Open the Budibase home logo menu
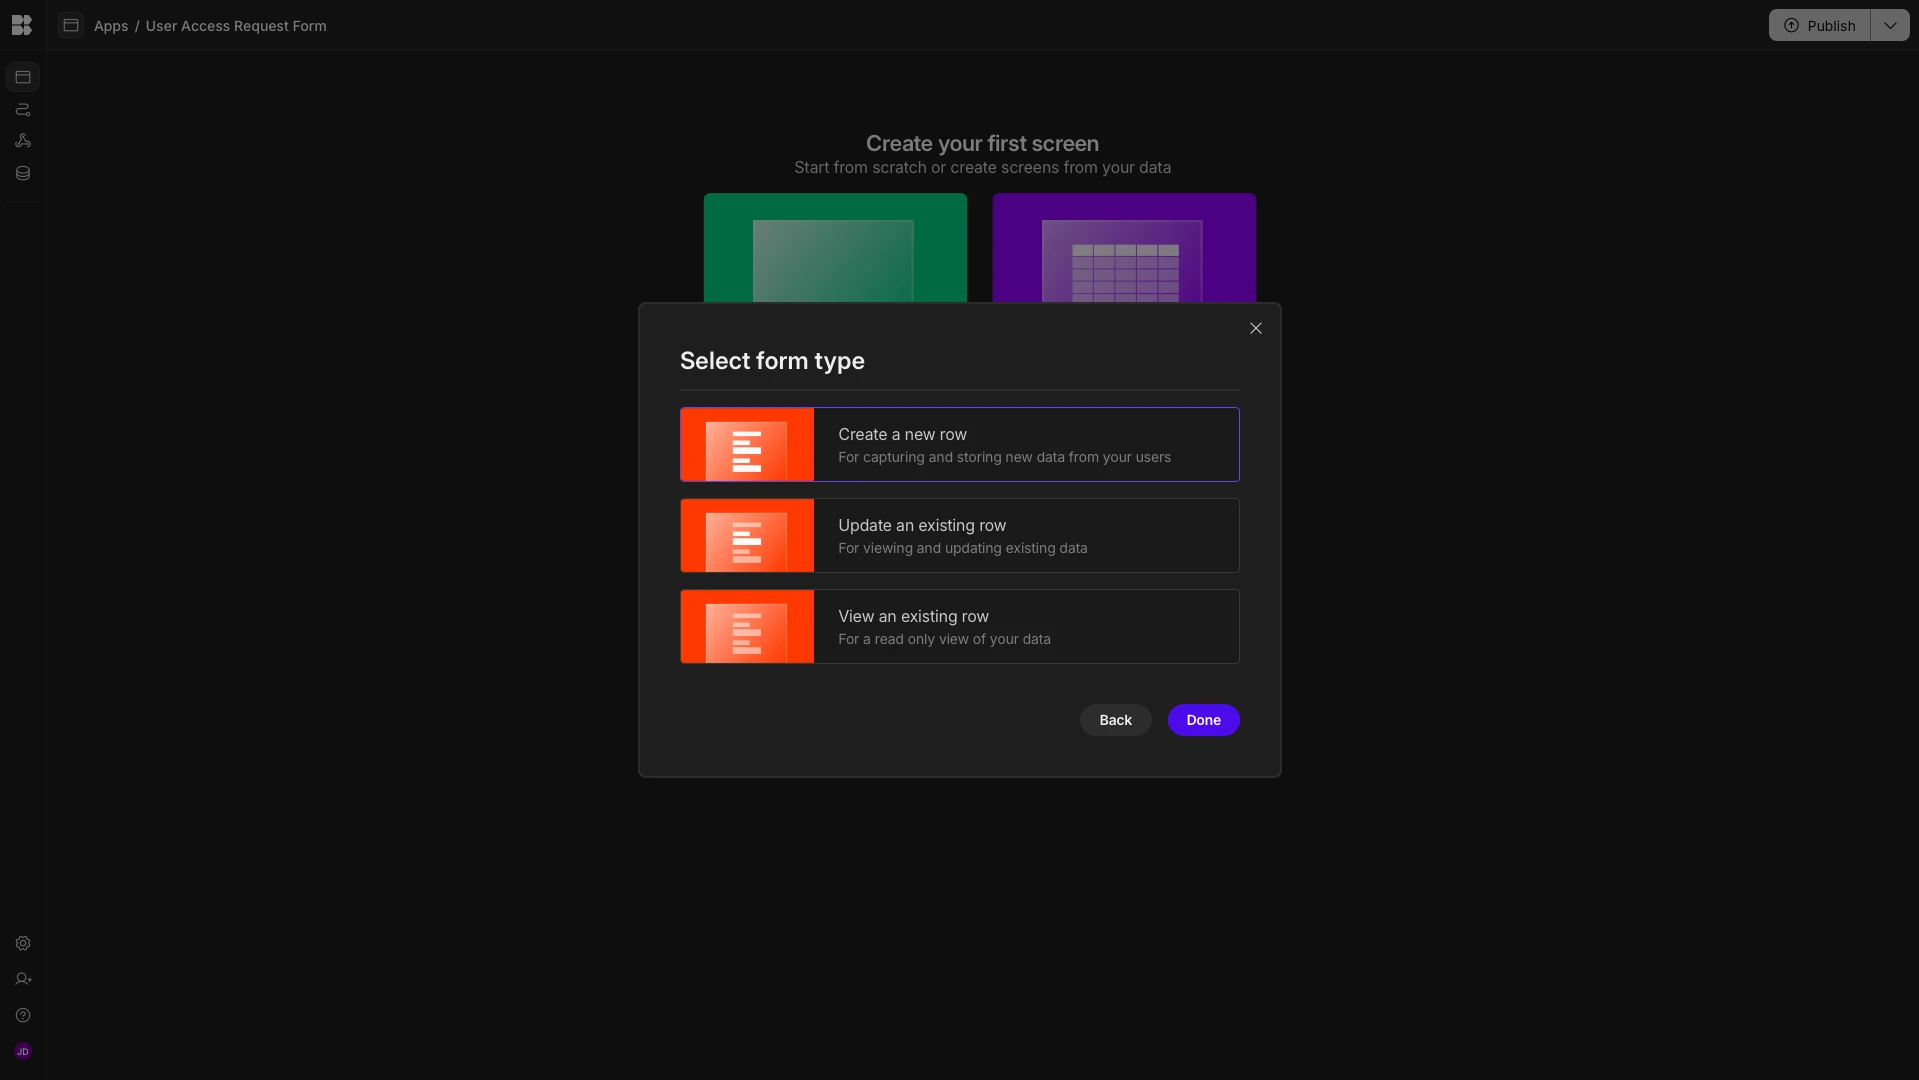Viewport: 1919px width, 1080px height. [21, 25]
